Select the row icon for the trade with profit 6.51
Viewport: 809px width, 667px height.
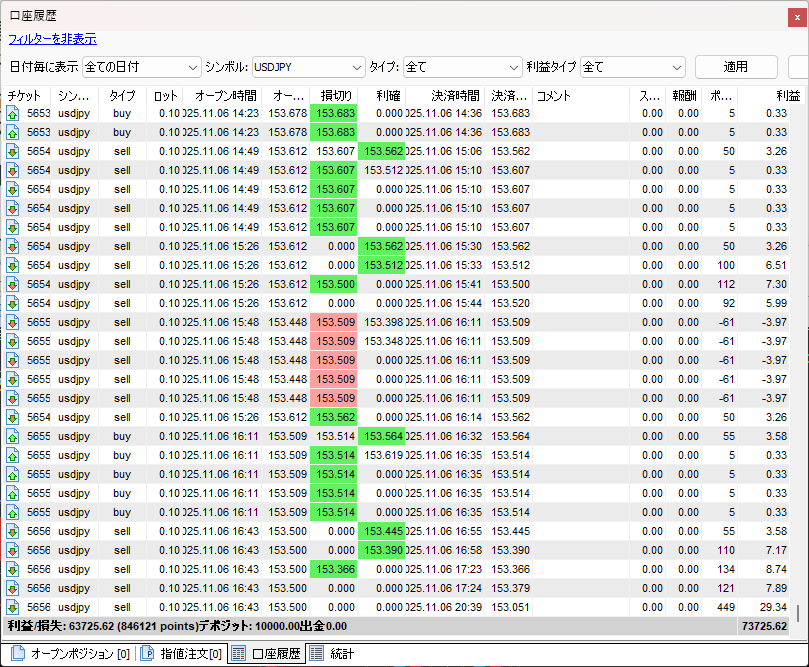[13, 265]
